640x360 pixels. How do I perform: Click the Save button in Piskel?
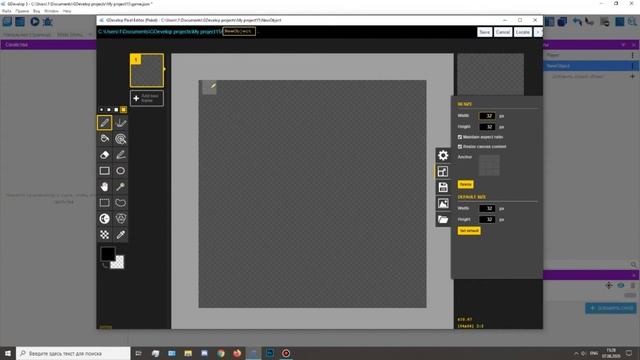[484, 32]
